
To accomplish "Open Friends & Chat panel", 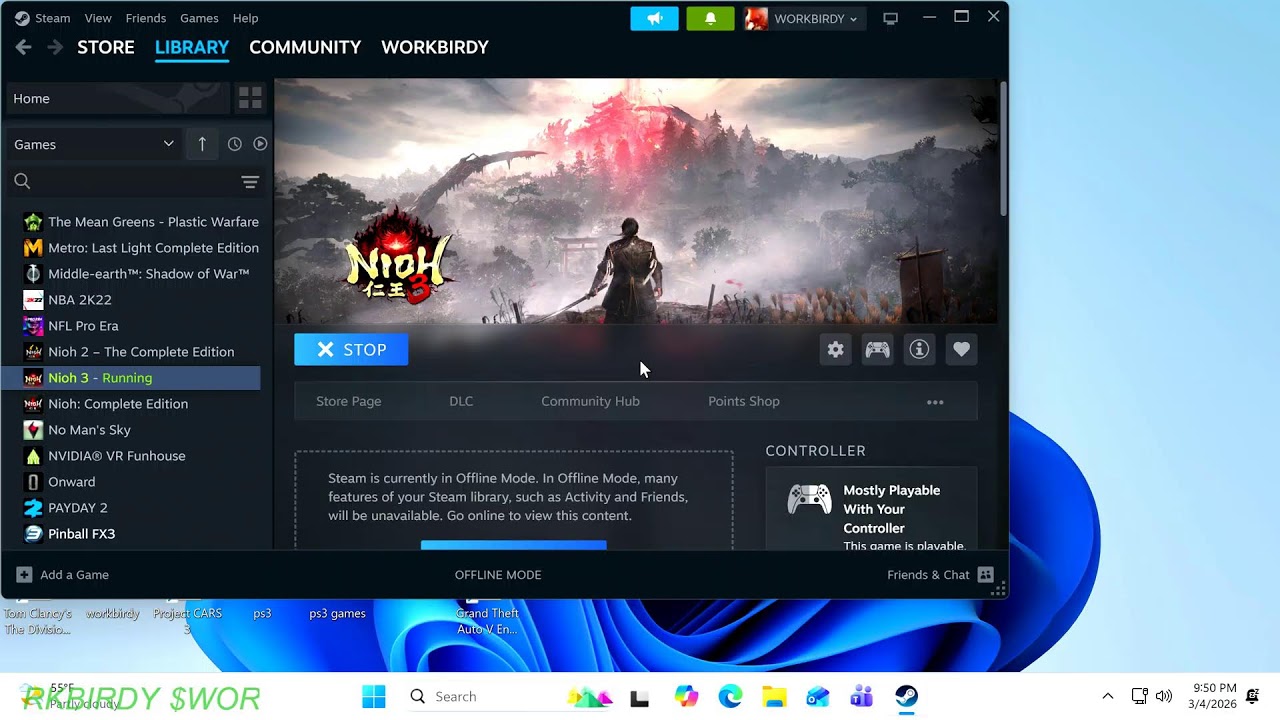I will [x=940, y=575].
